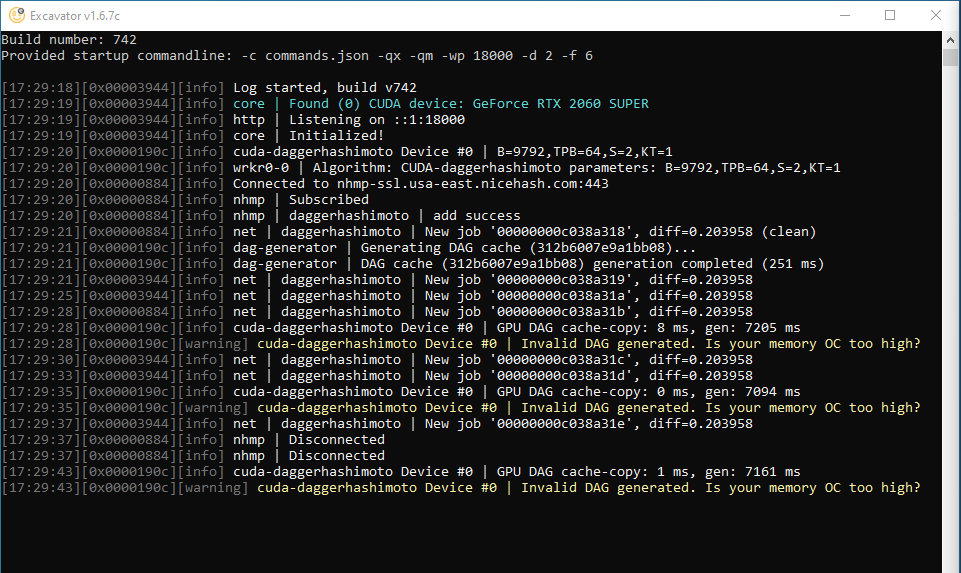The width and height of the screenshot is (961, 573).
Task: Click 'Log started, build v742' text
Action: pyautogui.click(x=325, y=88)
